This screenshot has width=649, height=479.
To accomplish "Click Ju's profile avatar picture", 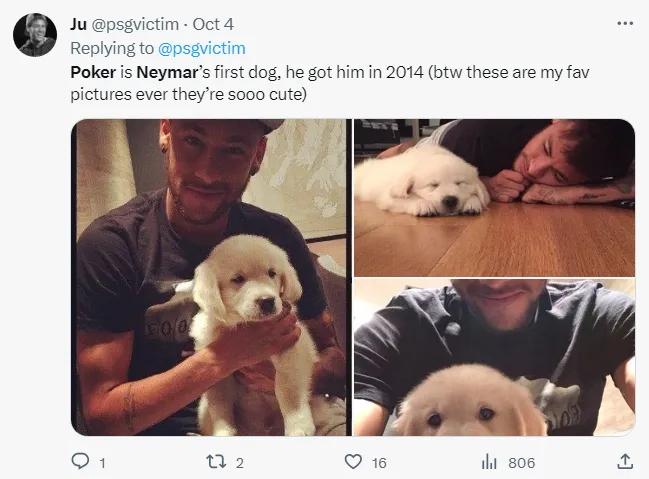I will (x=35, y=36).
